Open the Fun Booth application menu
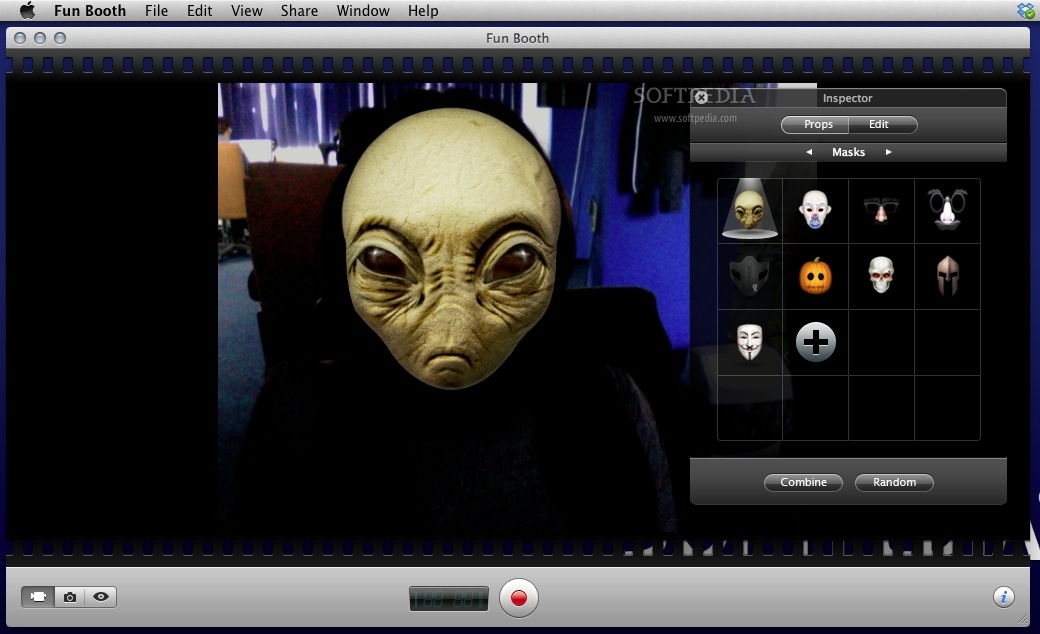Image resolution: width=1040 pixels, height=634 pixels. click(x=90, y=11)
